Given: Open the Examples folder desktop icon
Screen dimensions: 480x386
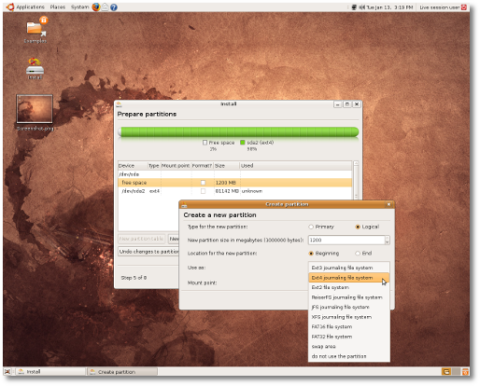Looking at the screenshot, I should coord(36,29).
